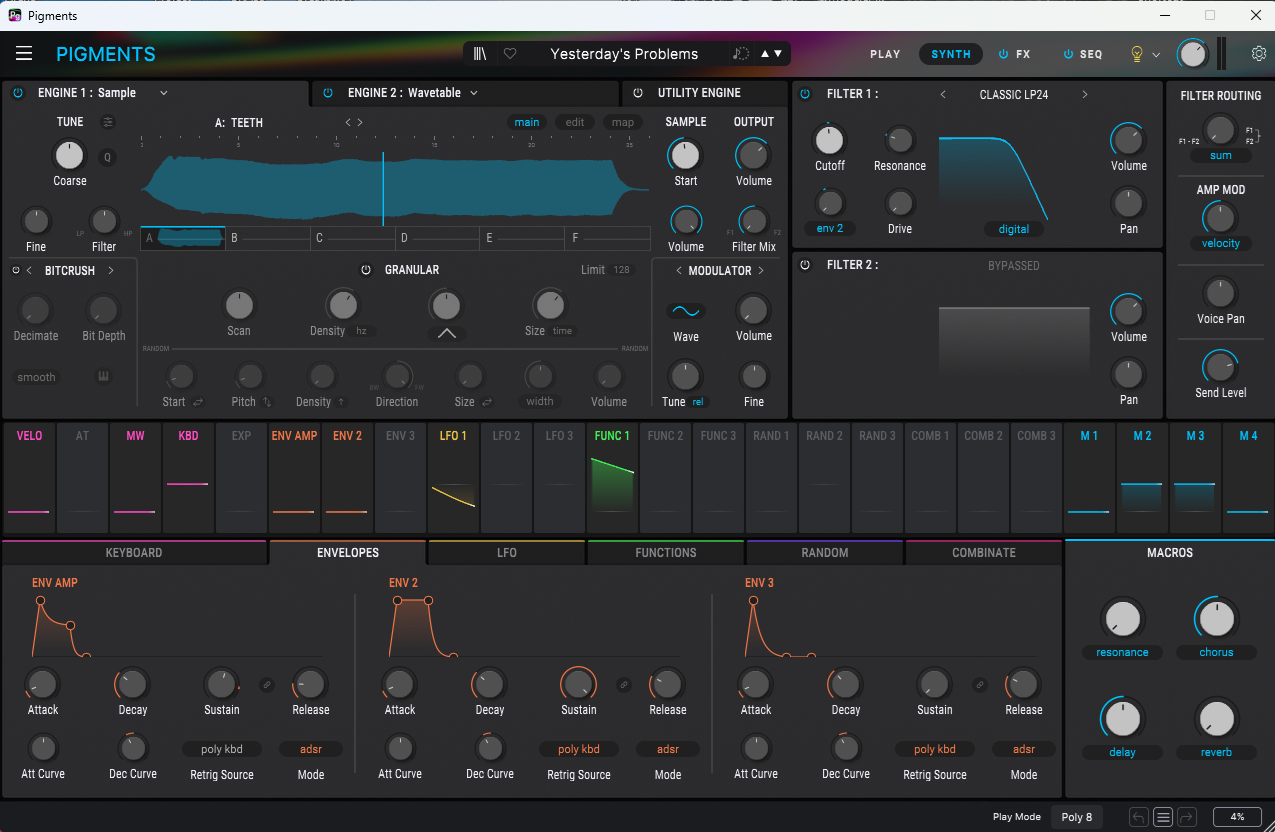Image resolution: width=1275 pixels, height=832 pixels.
Task: Toggle the SEQ power button
Action: point(1068,54)
